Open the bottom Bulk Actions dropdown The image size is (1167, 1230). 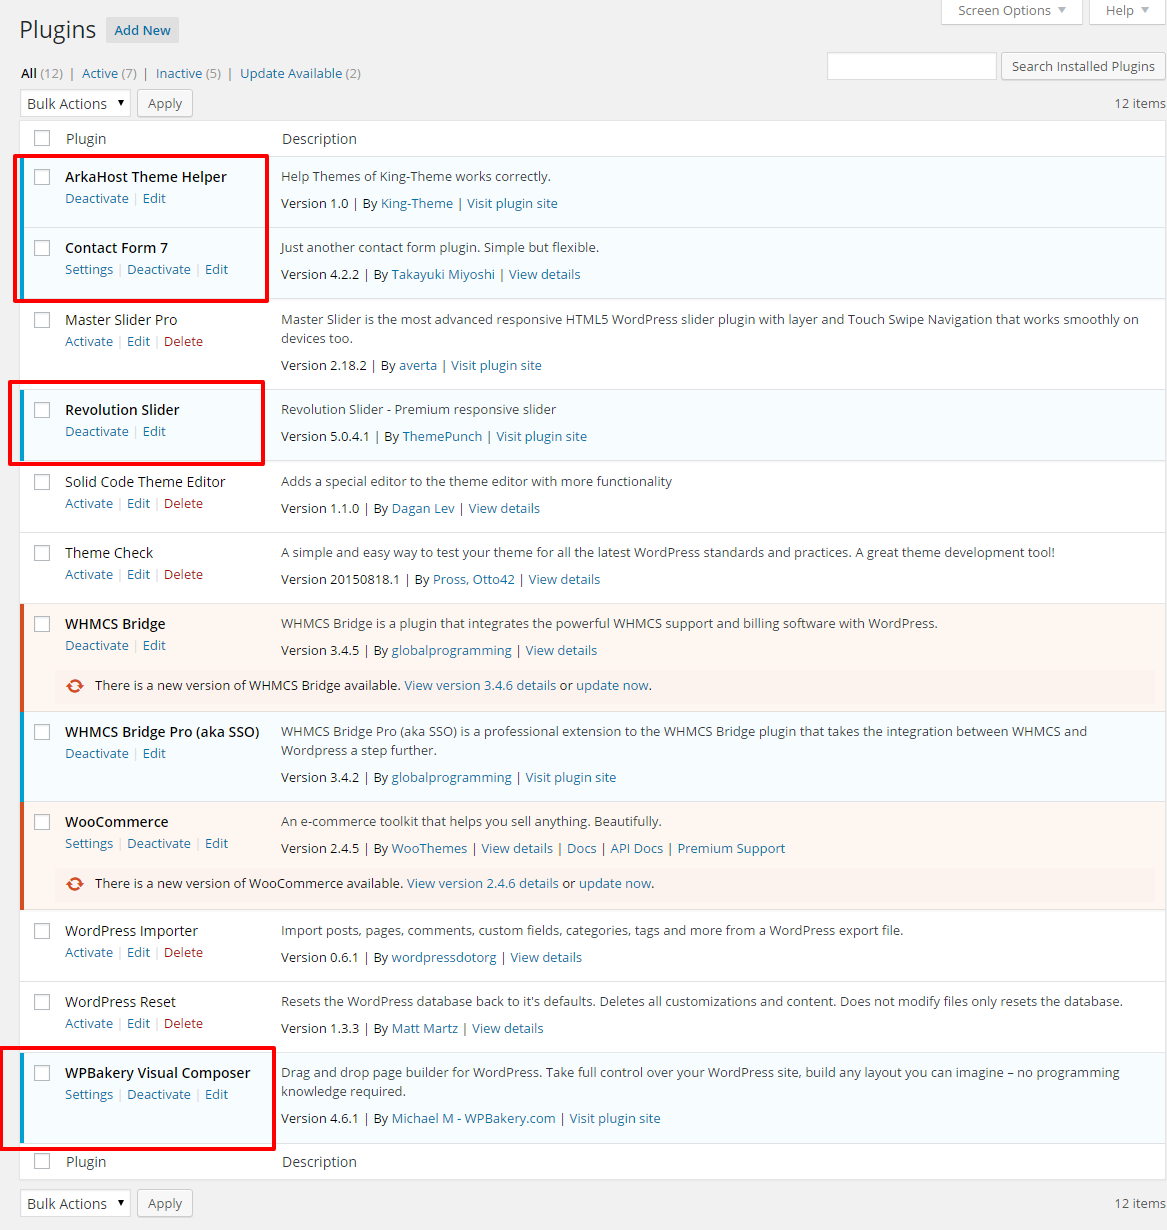75,1203
